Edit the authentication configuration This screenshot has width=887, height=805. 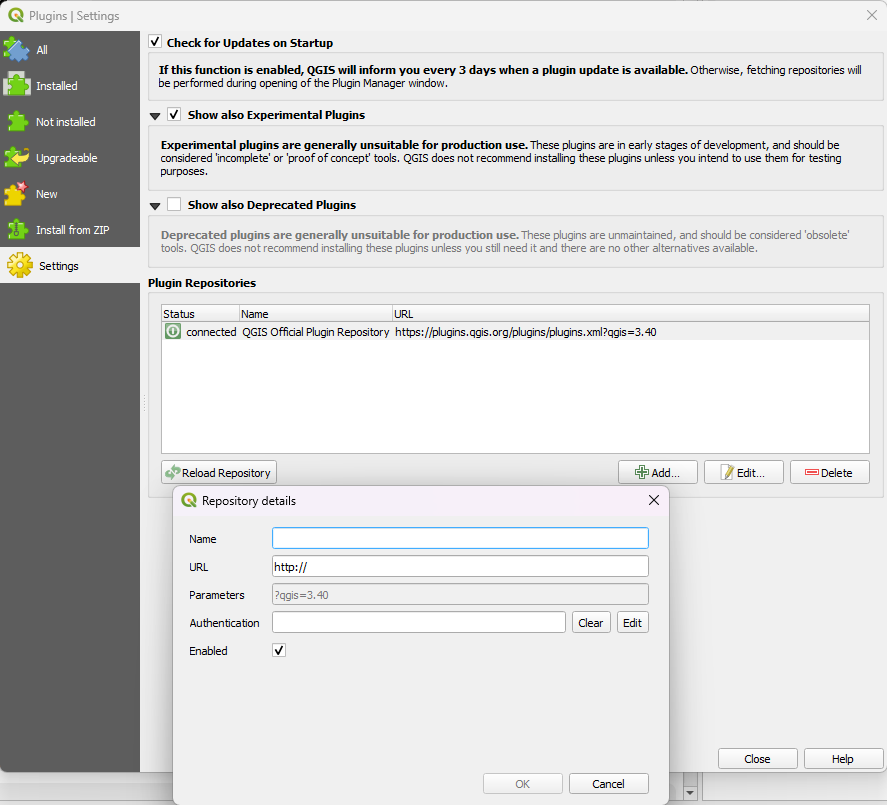pos(632,622)
